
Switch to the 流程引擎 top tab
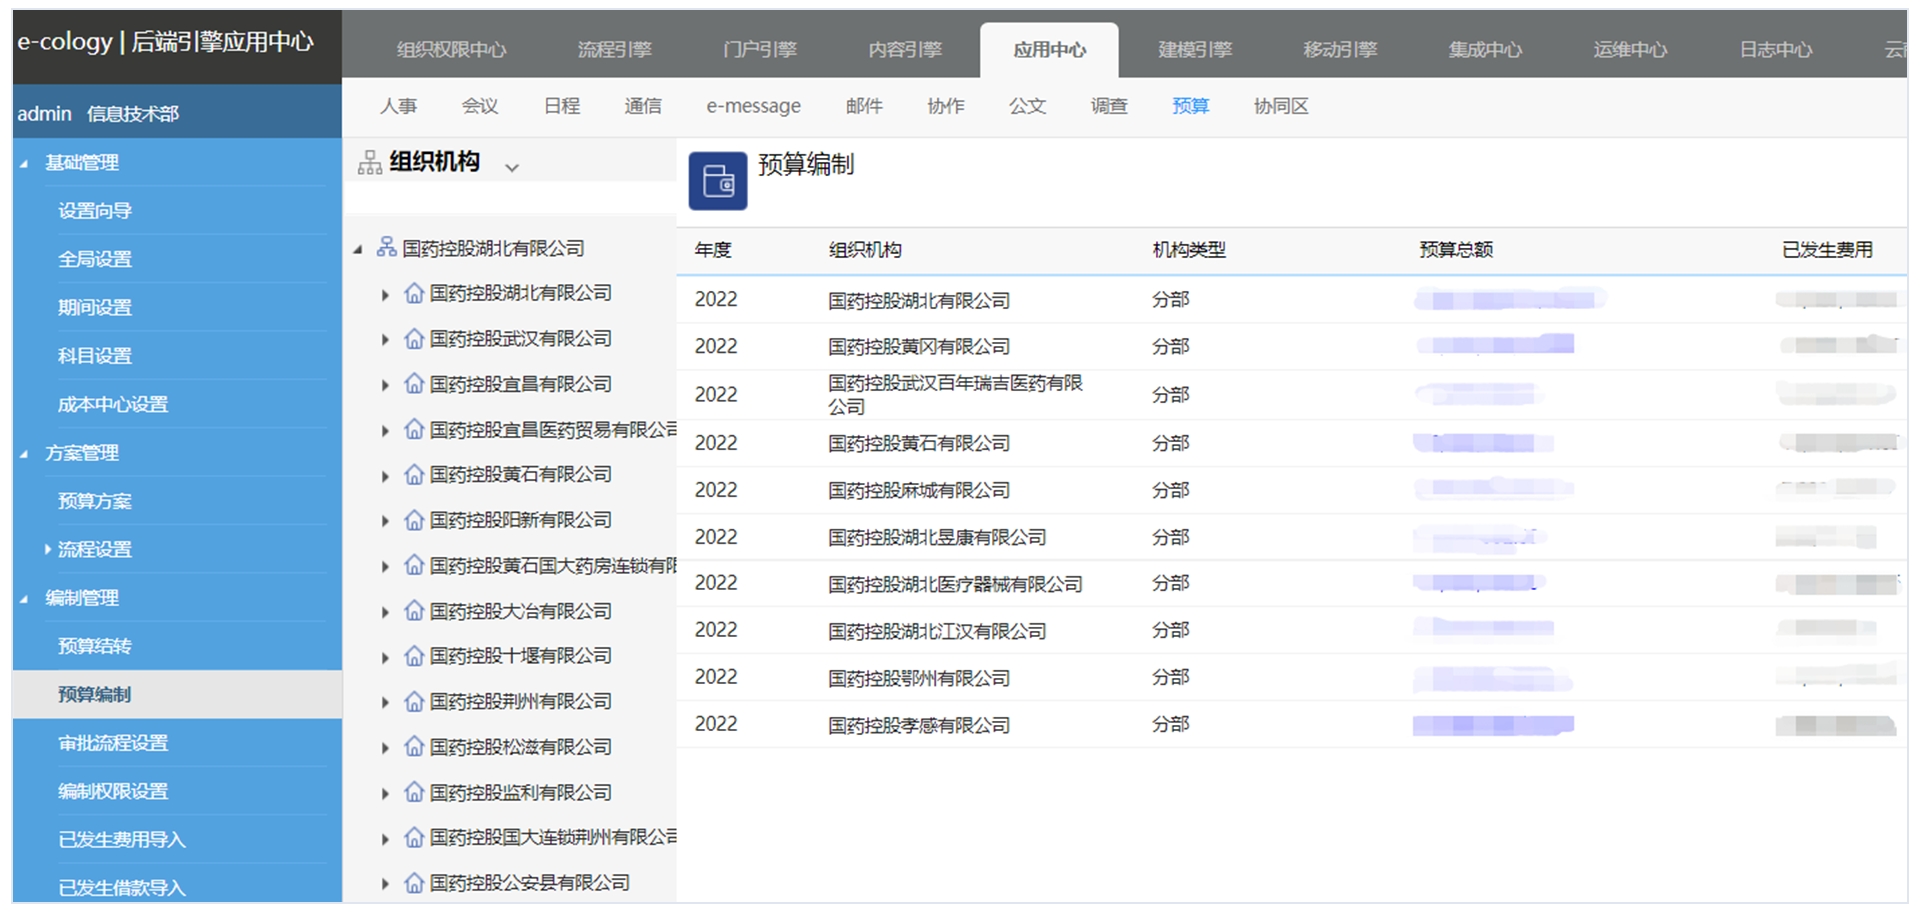(614, 49)
